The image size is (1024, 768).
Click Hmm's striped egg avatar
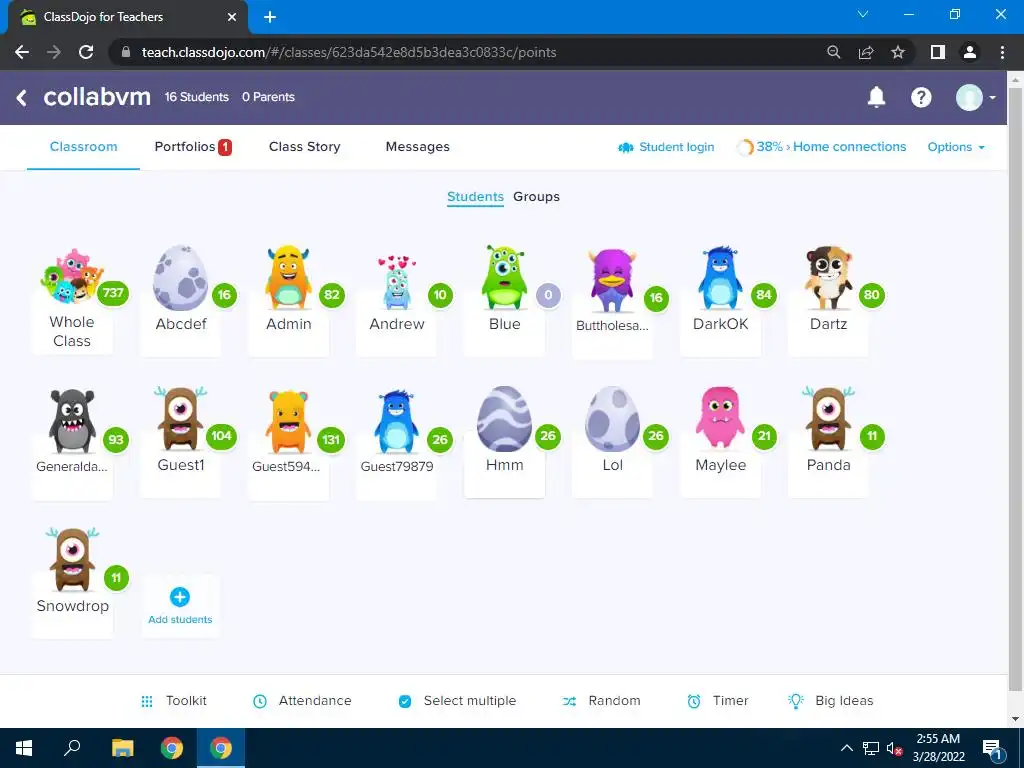pyautogui.click(x=504, y=419)
